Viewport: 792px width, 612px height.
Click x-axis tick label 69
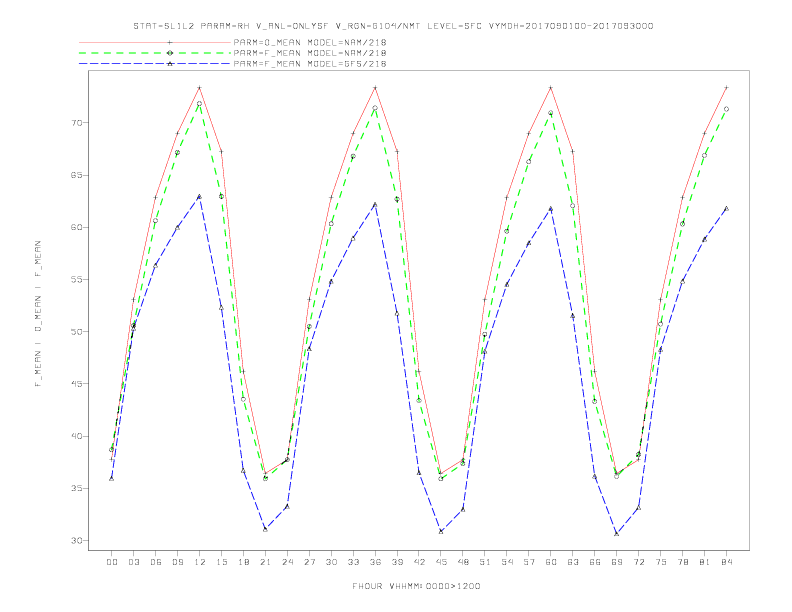pyautogui.click(x=617, y=562)
